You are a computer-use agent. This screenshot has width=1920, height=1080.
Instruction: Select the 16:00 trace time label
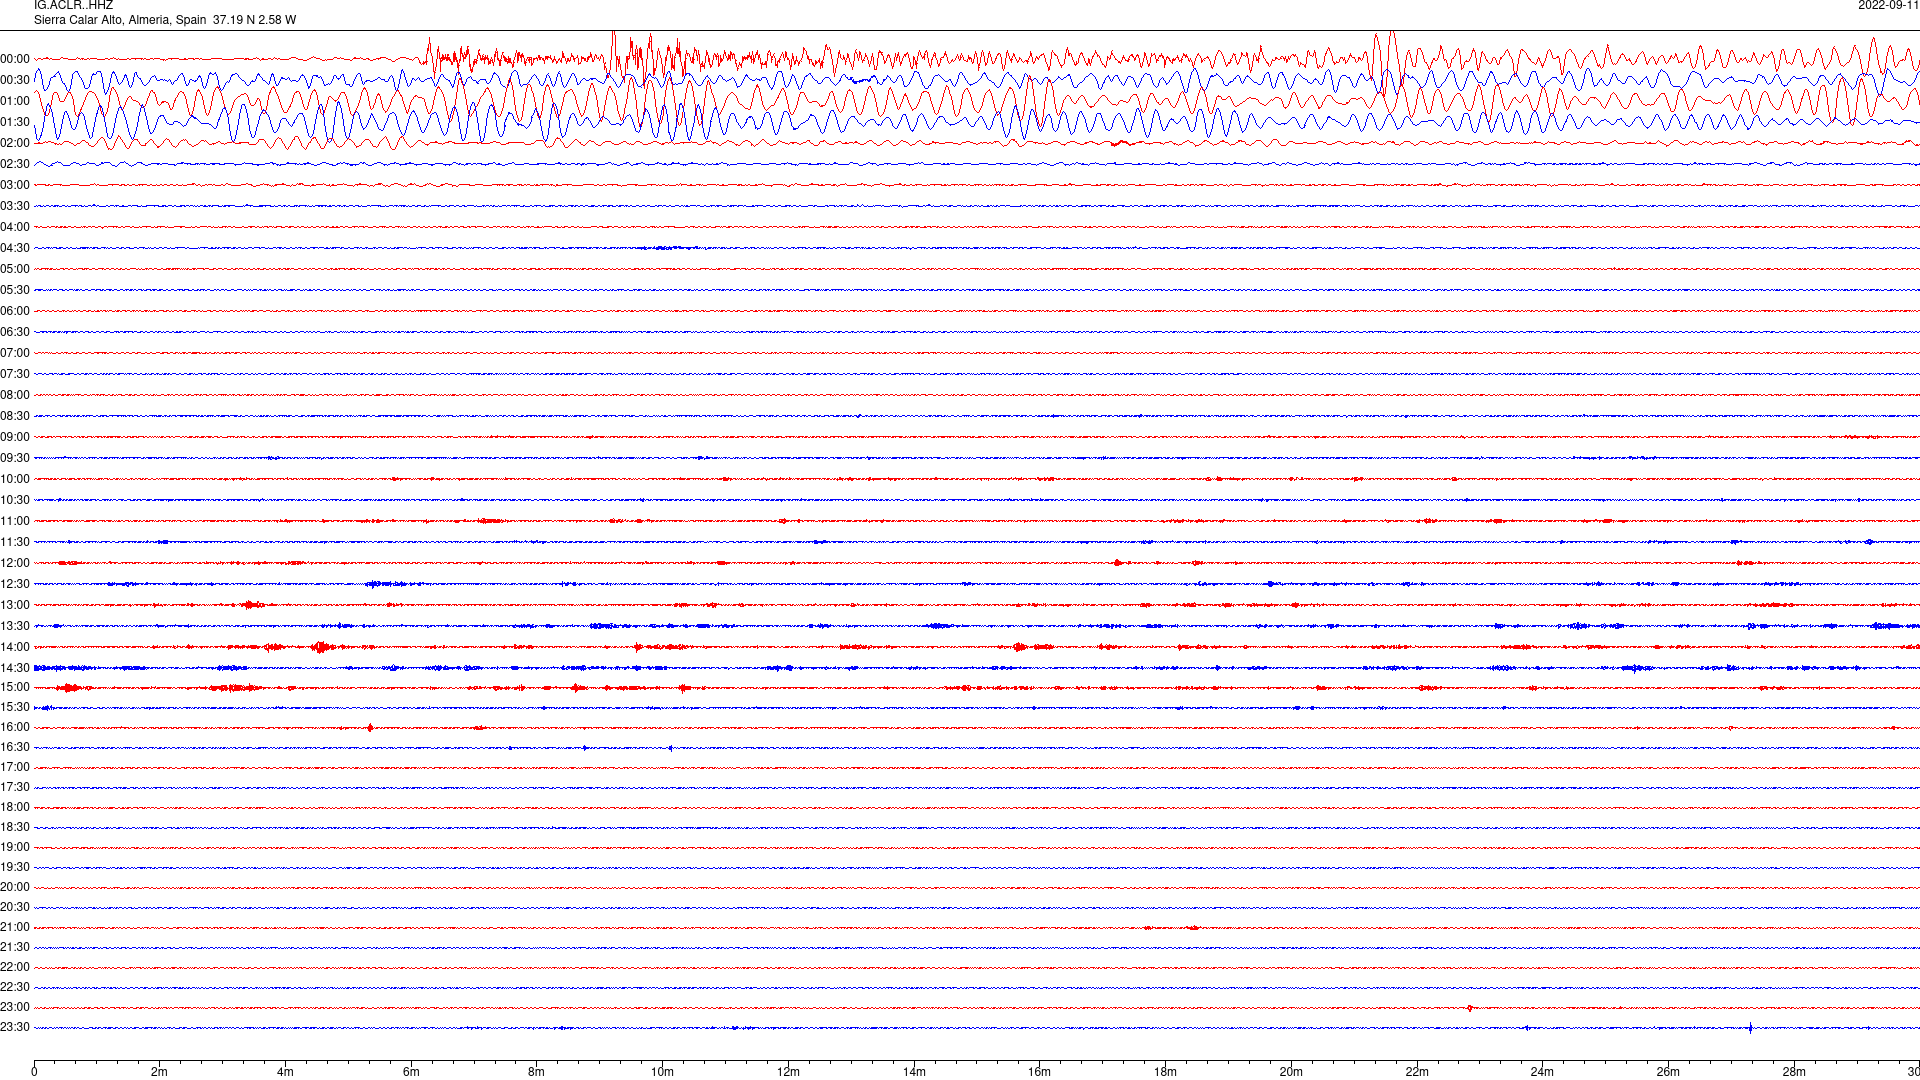pos(15,727)
